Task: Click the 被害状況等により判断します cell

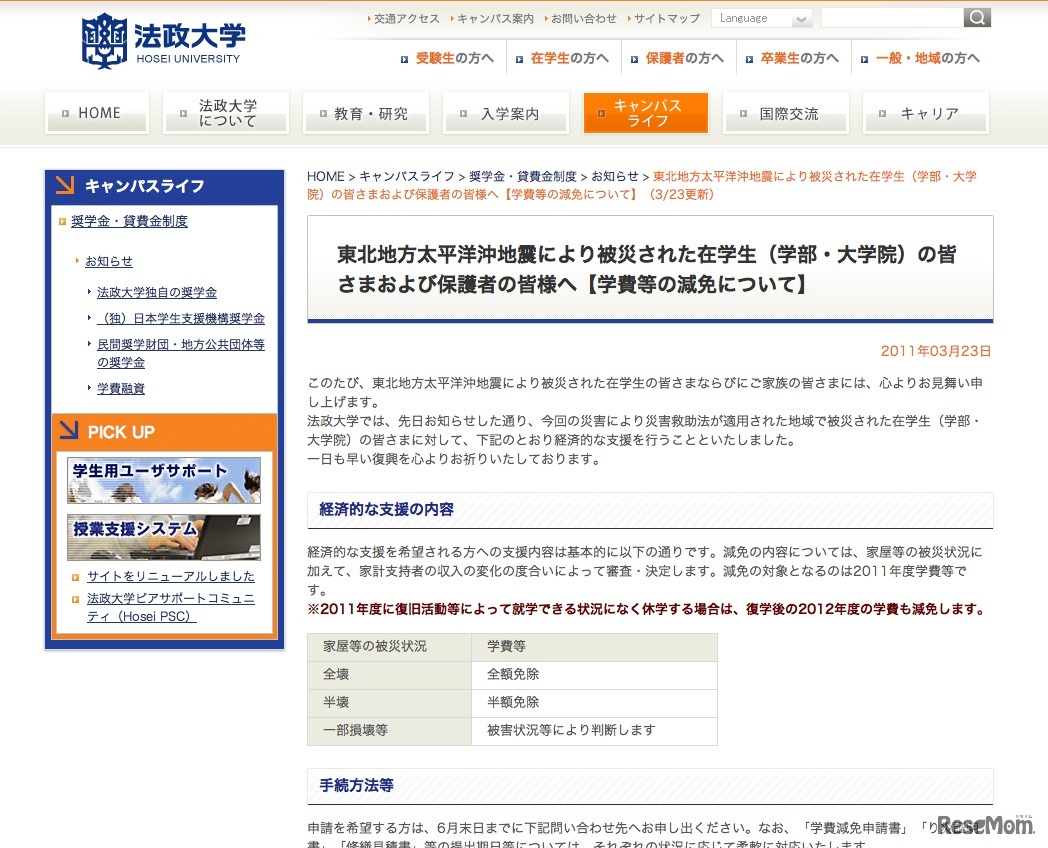Action: point(594,731)
